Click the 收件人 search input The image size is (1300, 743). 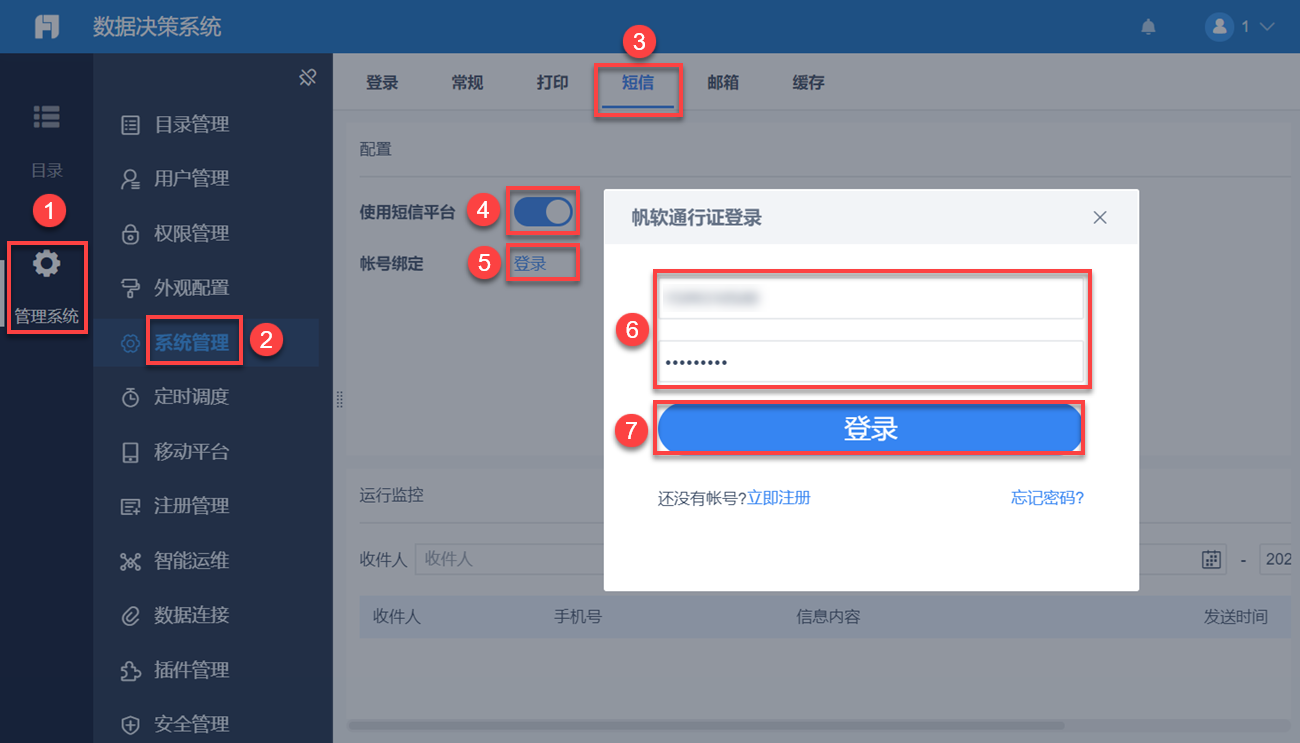point(509,559)
